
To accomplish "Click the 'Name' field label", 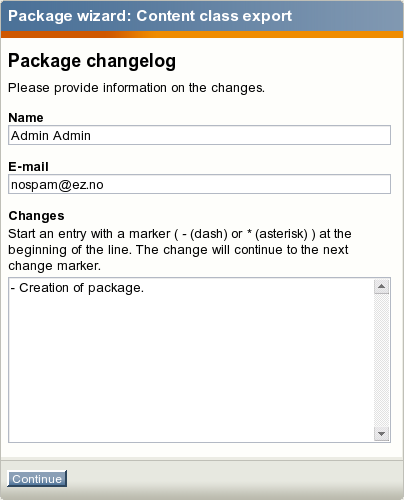I will pos(26,118).
